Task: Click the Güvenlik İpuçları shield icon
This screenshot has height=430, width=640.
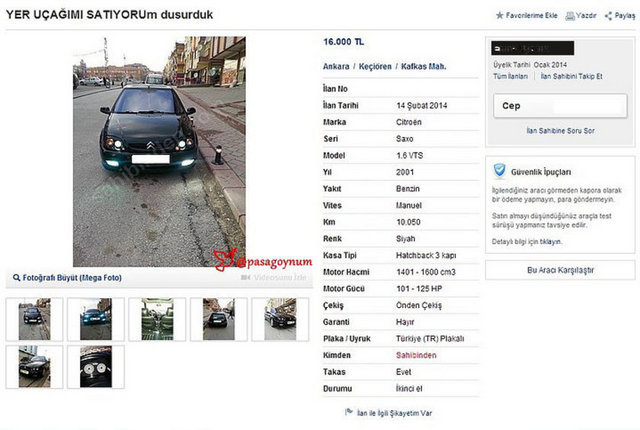Action: coord(500,171)
